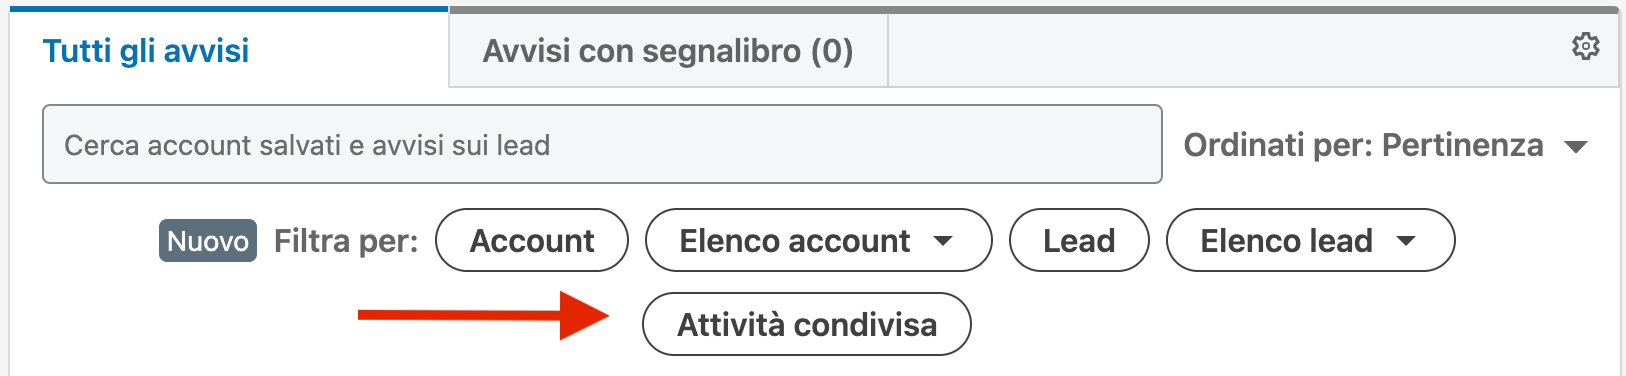
Task: Click the Elenco lead text label
Action: (1286, 241)
